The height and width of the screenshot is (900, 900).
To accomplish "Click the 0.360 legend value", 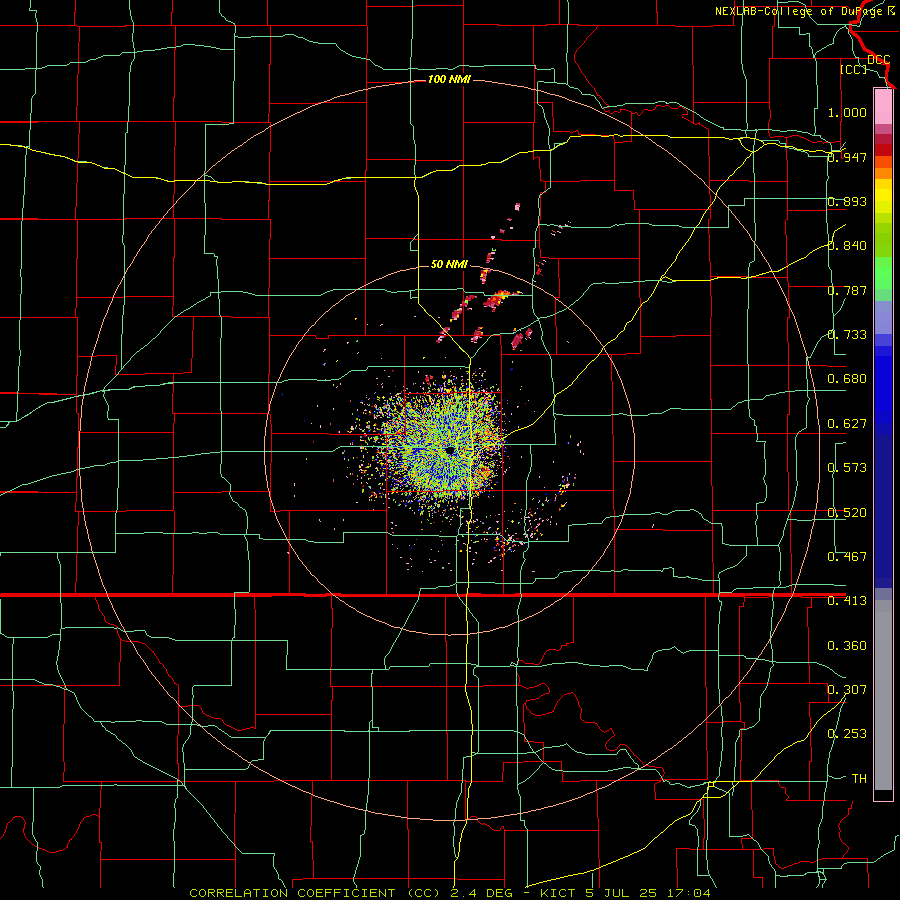I will tap(847, 646).
